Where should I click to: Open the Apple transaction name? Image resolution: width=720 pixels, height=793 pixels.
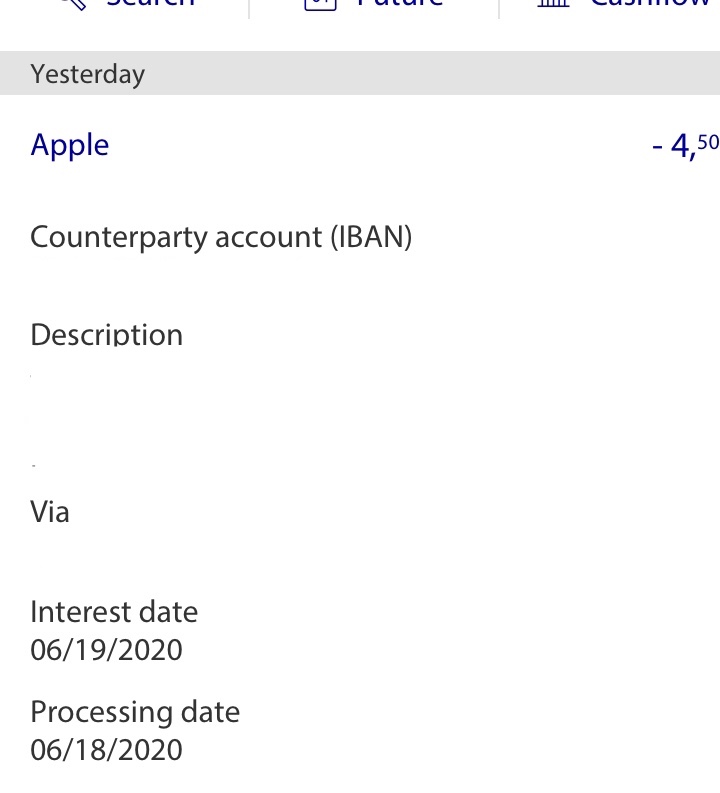70,145
